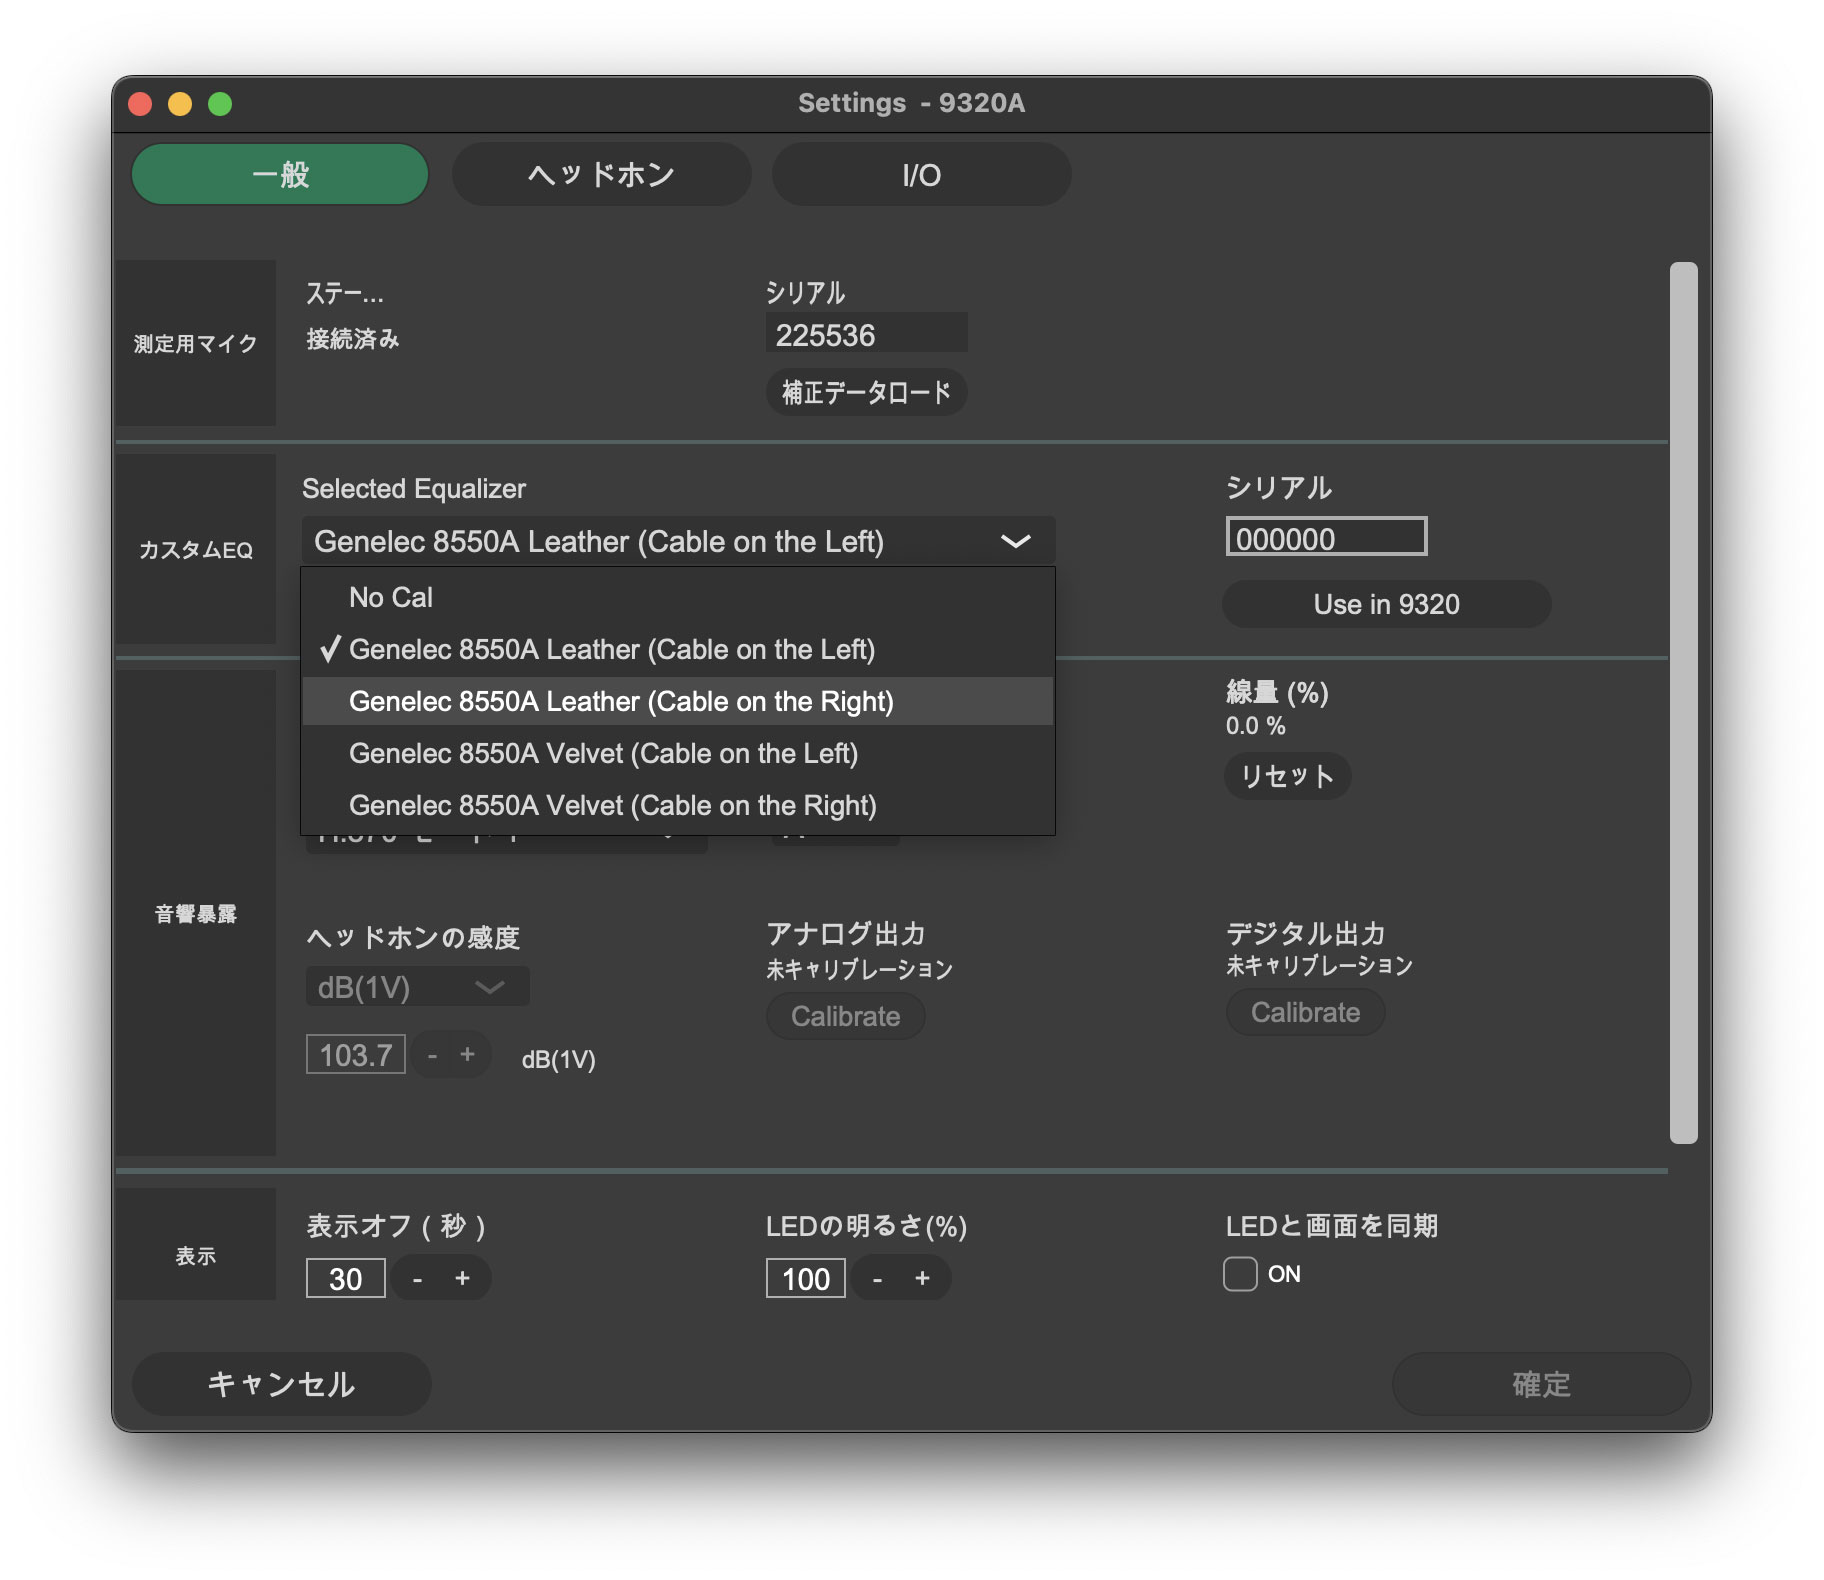Click the Use in 9320 button
The width and height of the screenshot is (1824, 1580).
point(1386,604)
